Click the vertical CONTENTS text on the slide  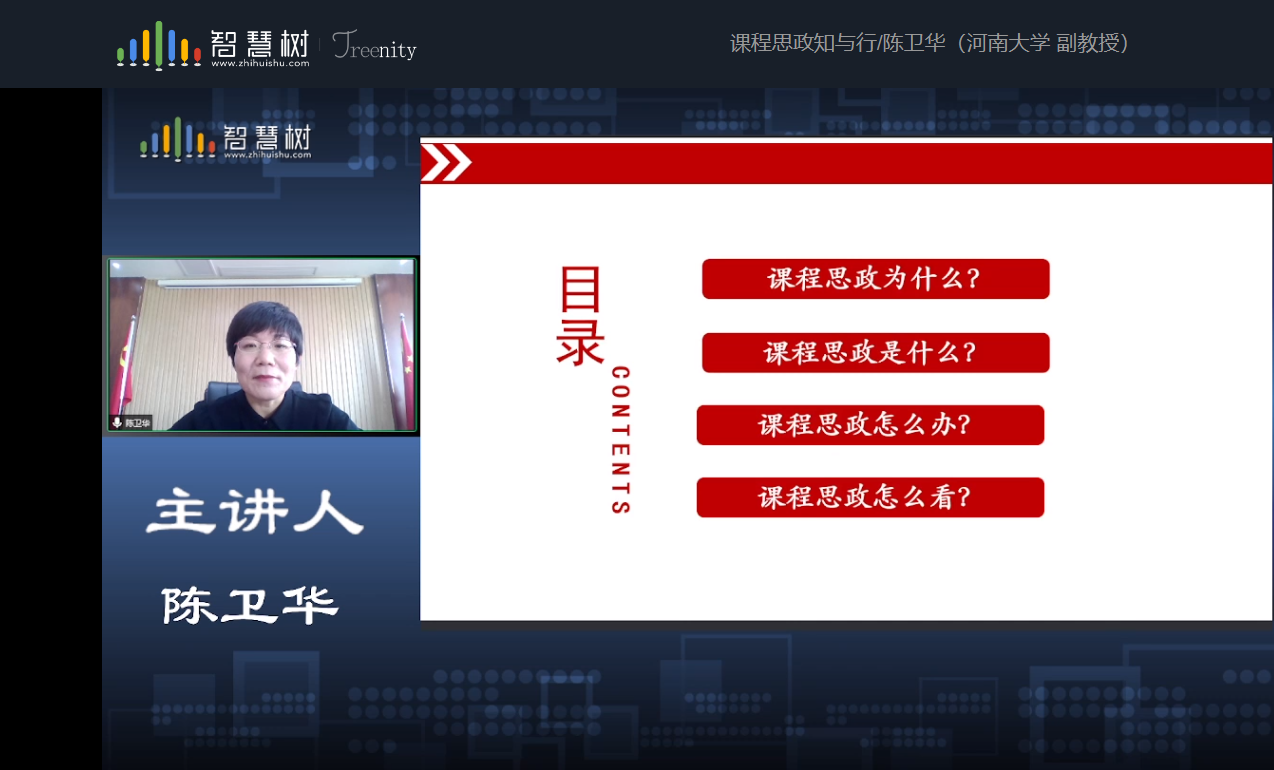(620, 440)
